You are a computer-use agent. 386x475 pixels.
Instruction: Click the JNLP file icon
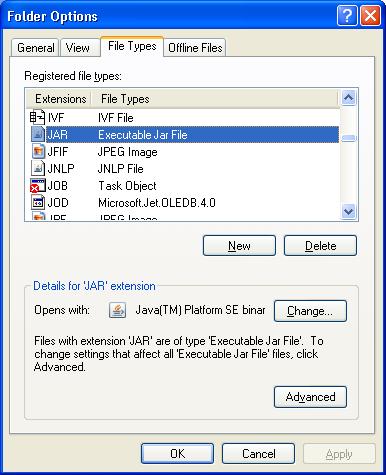point(38,168)
